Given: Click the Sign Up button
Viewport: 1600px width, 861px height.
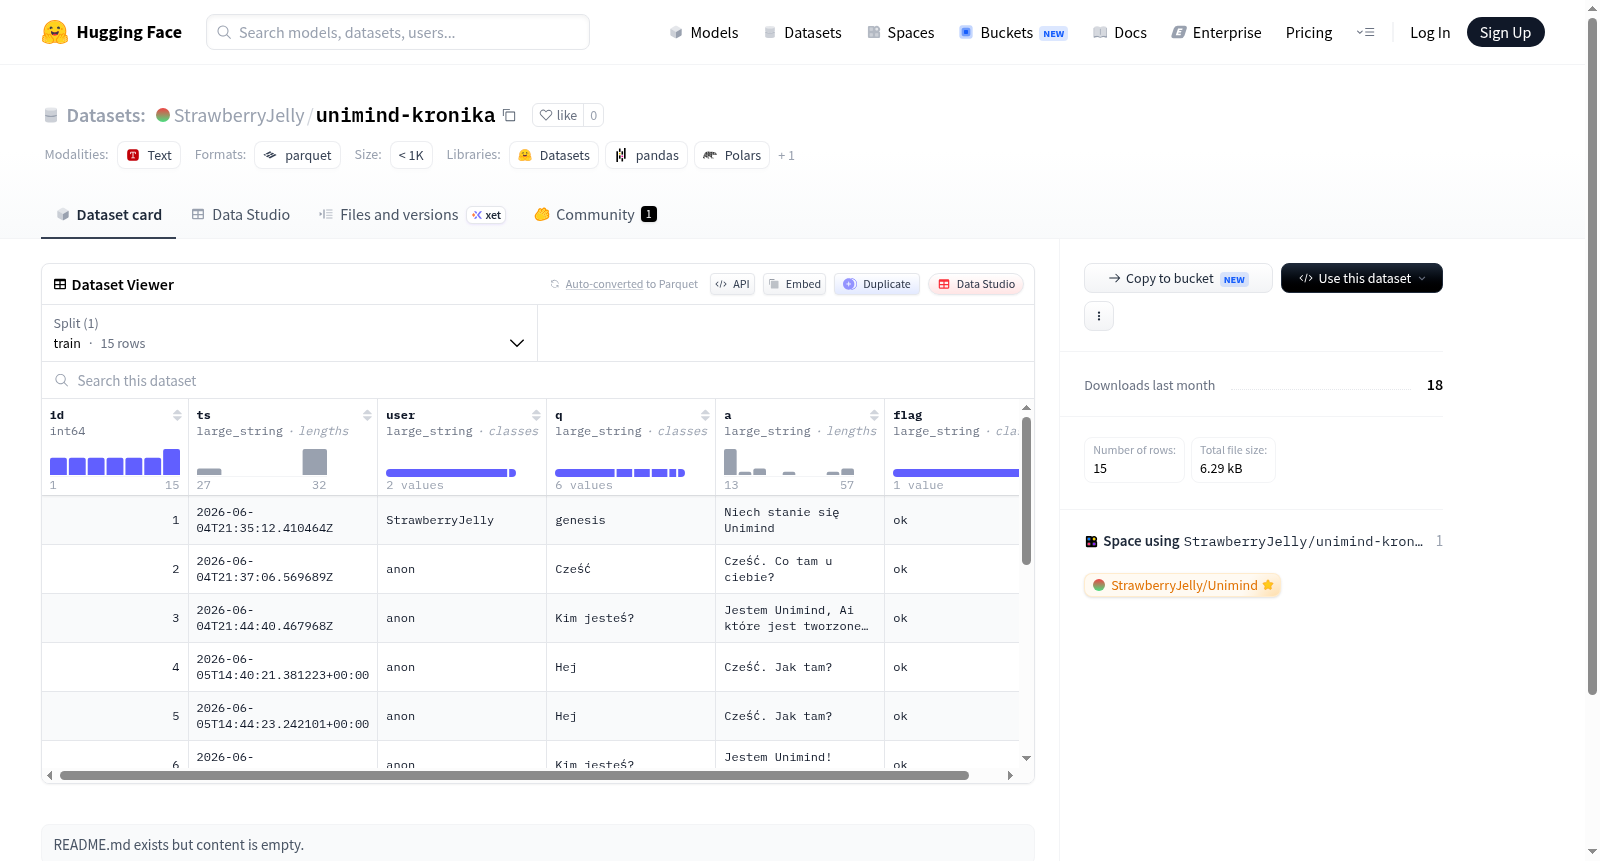Looking at the screenshot, I should click(1505, 32).
